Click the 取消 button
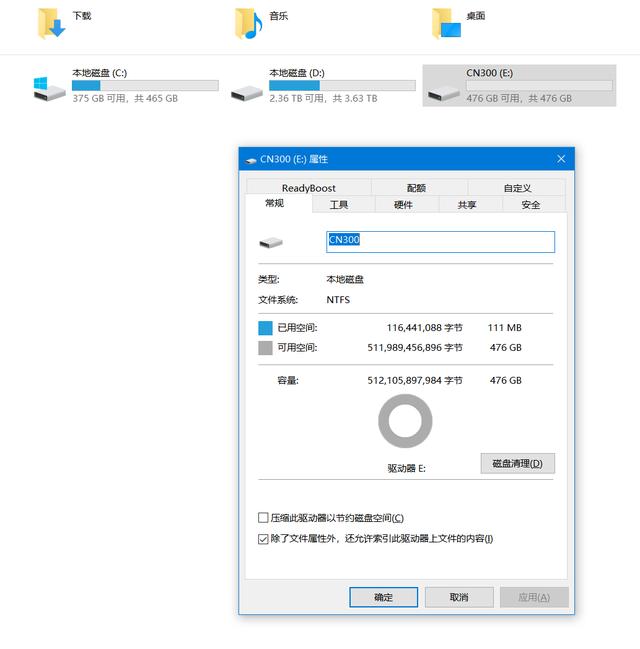Viewport: 640px width, 649px height. pyautogui.click(x=459, y=597)
